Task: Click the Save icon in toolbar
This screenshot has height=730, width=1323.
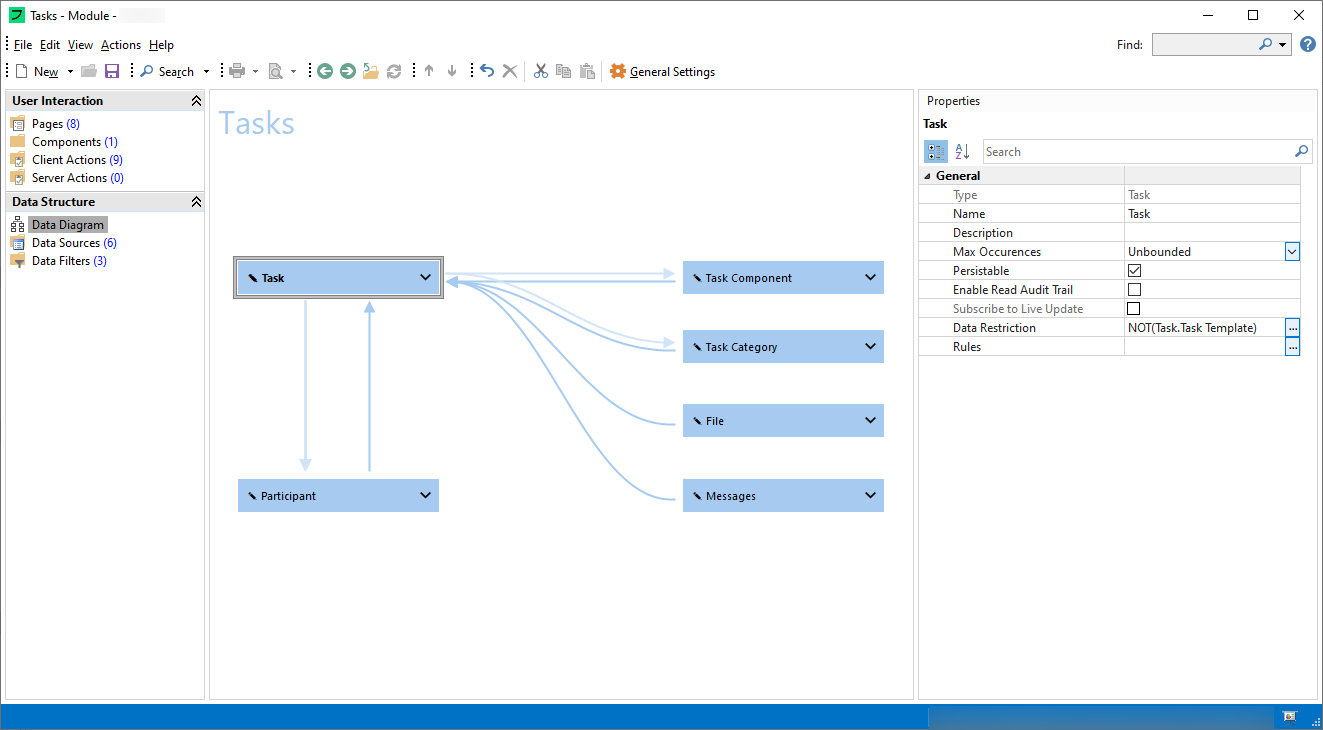Action: tap(112, 71)
